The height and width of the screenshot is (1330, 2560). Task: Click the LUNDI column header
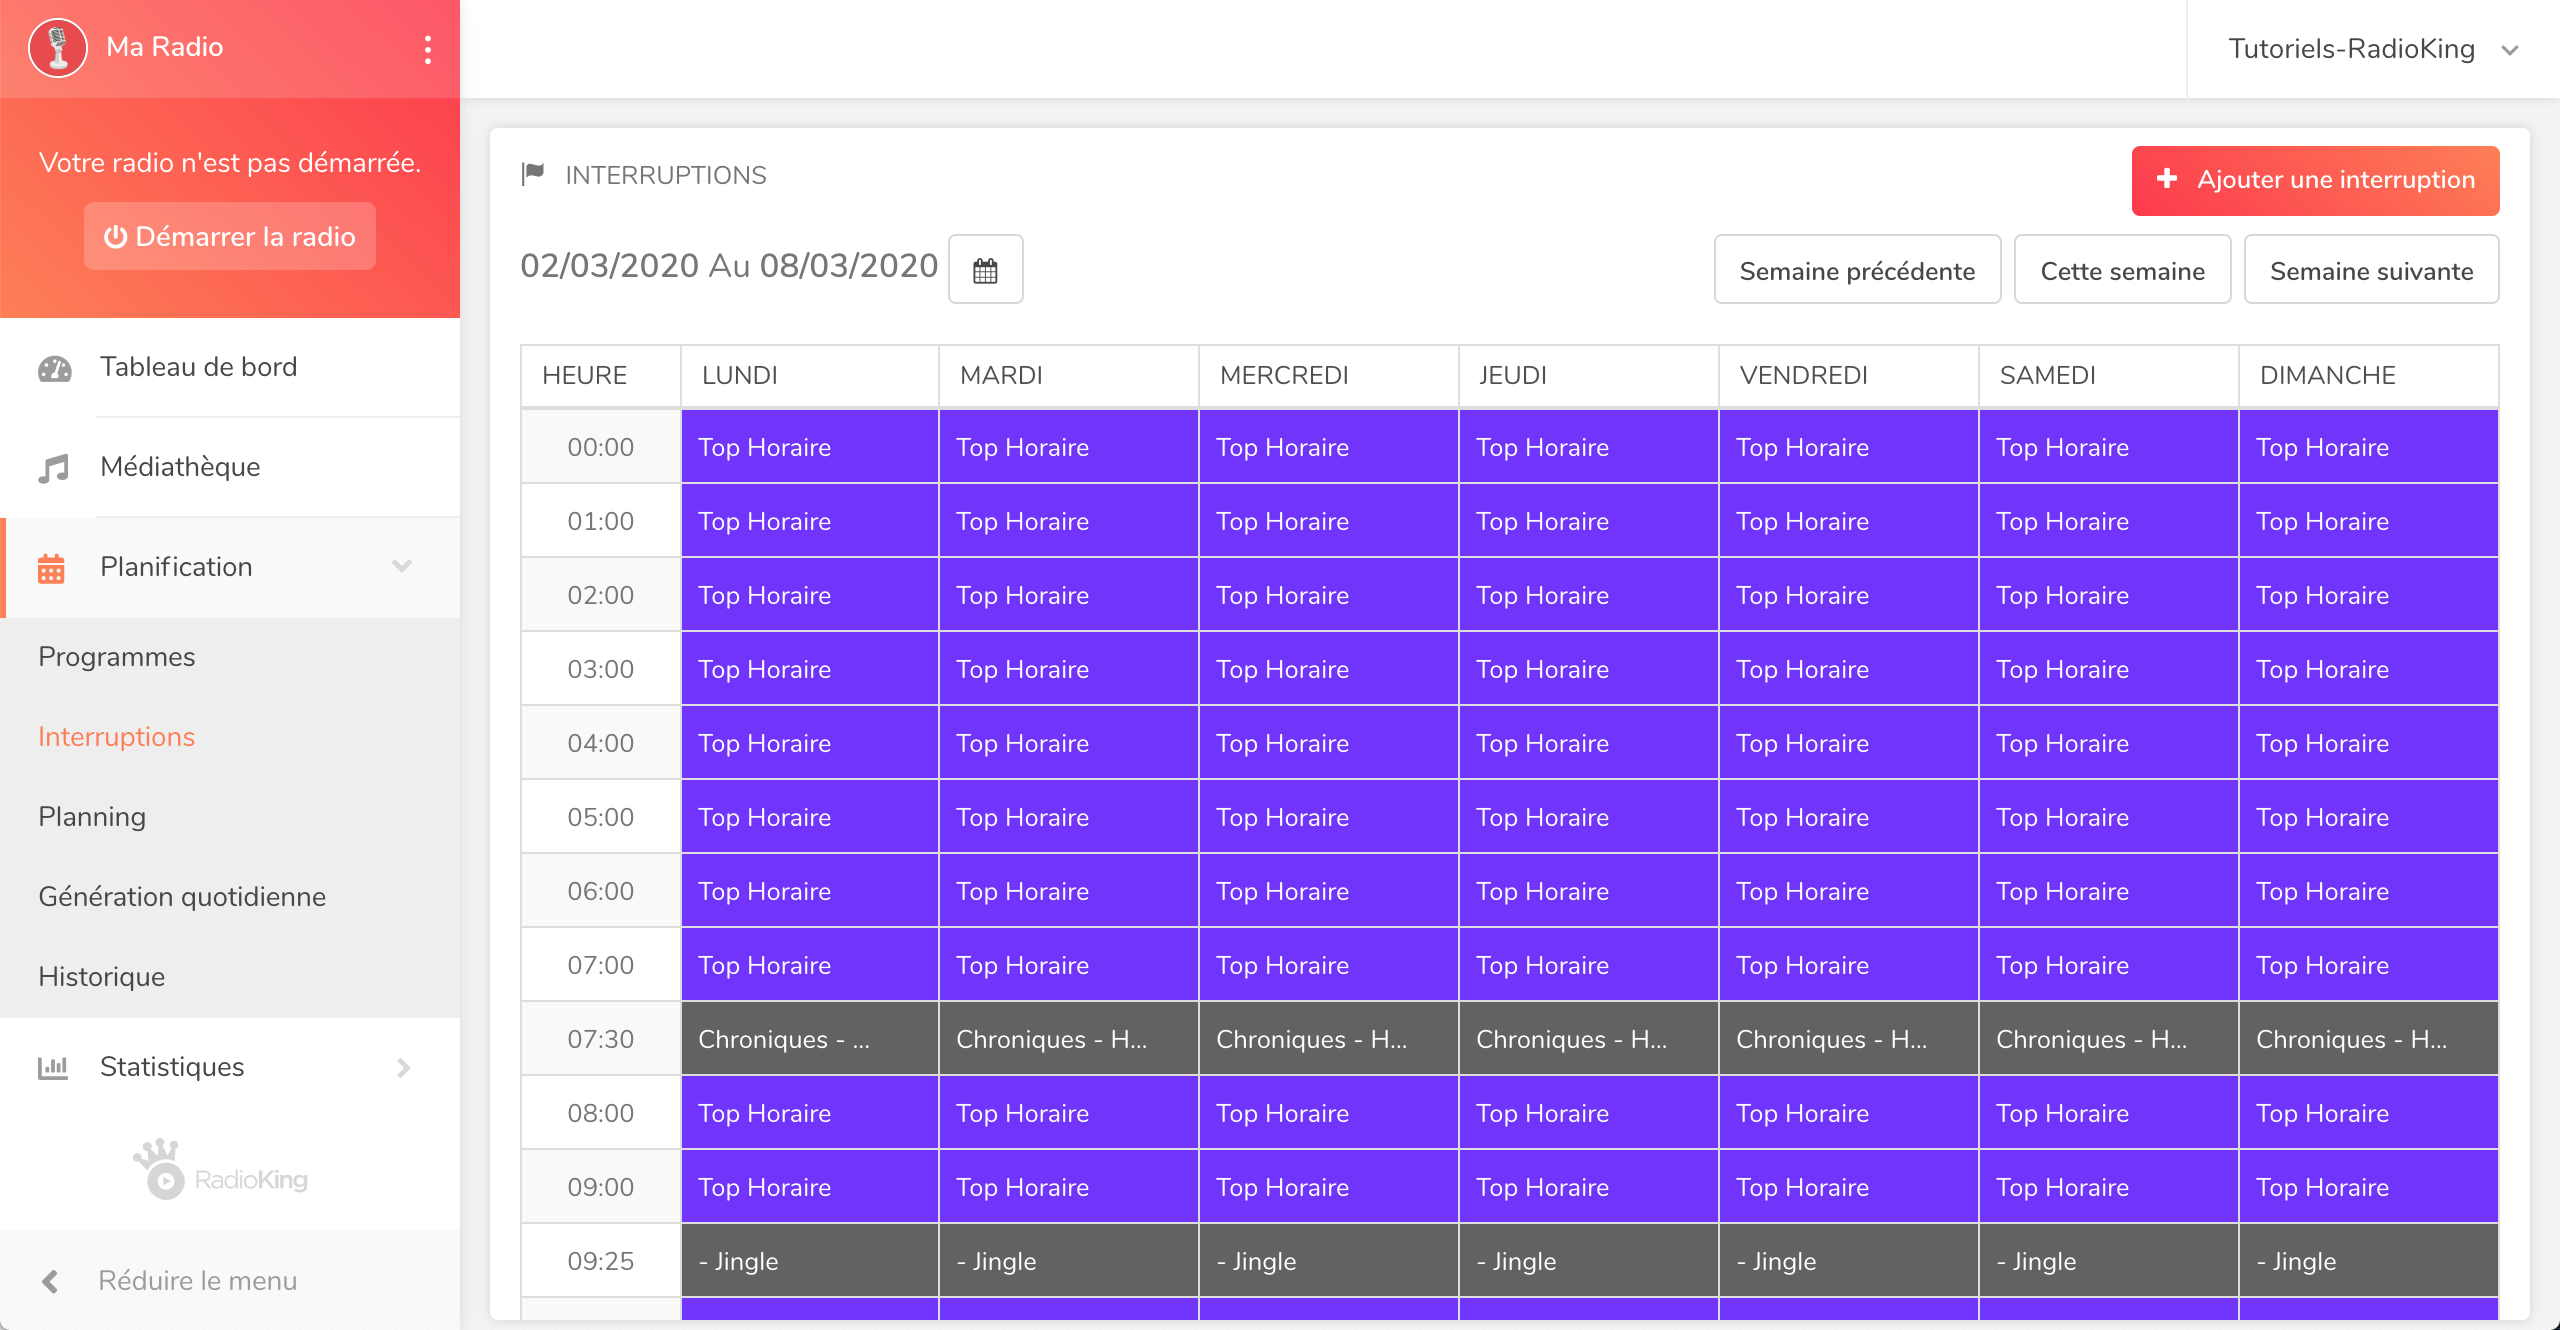[x=810, y=376]
